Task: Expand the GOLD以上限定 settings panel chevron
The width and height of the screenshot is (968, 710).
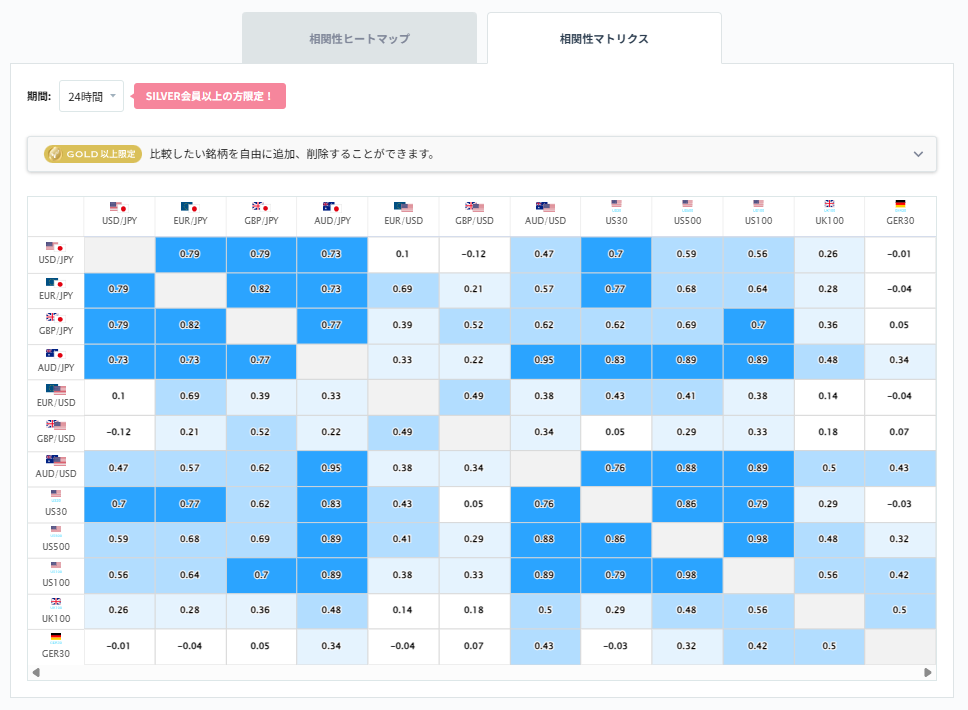Action: click(918, 155)
